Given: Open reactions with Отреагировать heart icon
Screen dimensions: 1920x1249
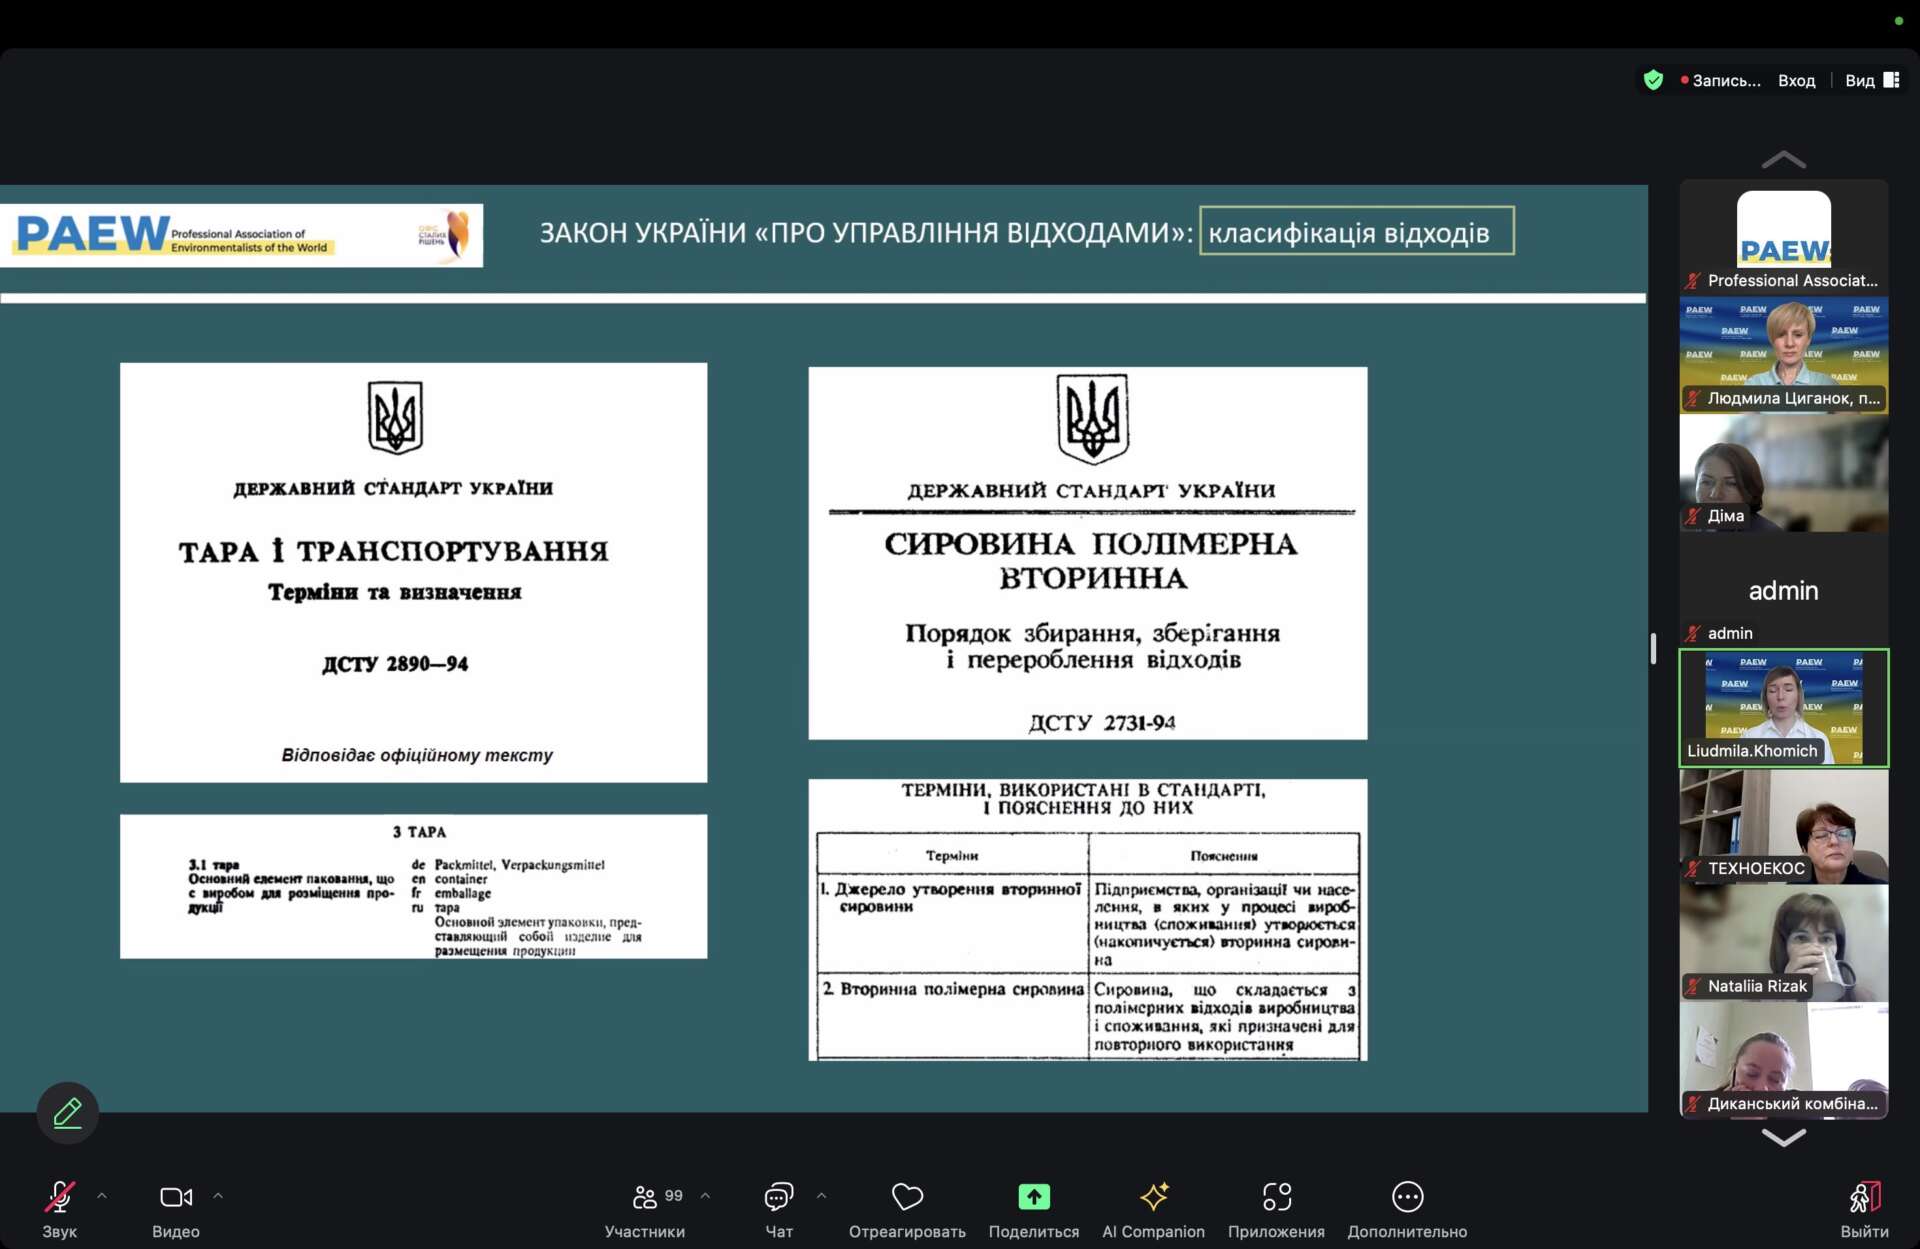Looking at the screenshot, I should (907, 1197).
